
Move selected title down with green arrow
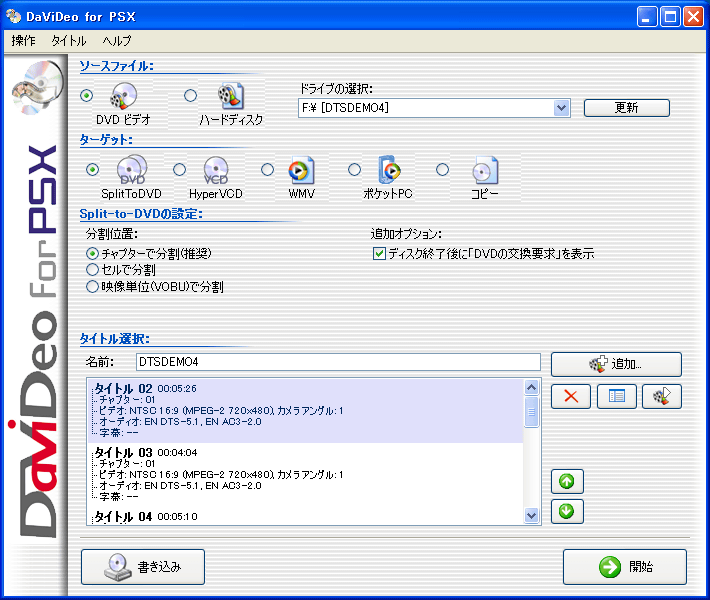(567, 511)
